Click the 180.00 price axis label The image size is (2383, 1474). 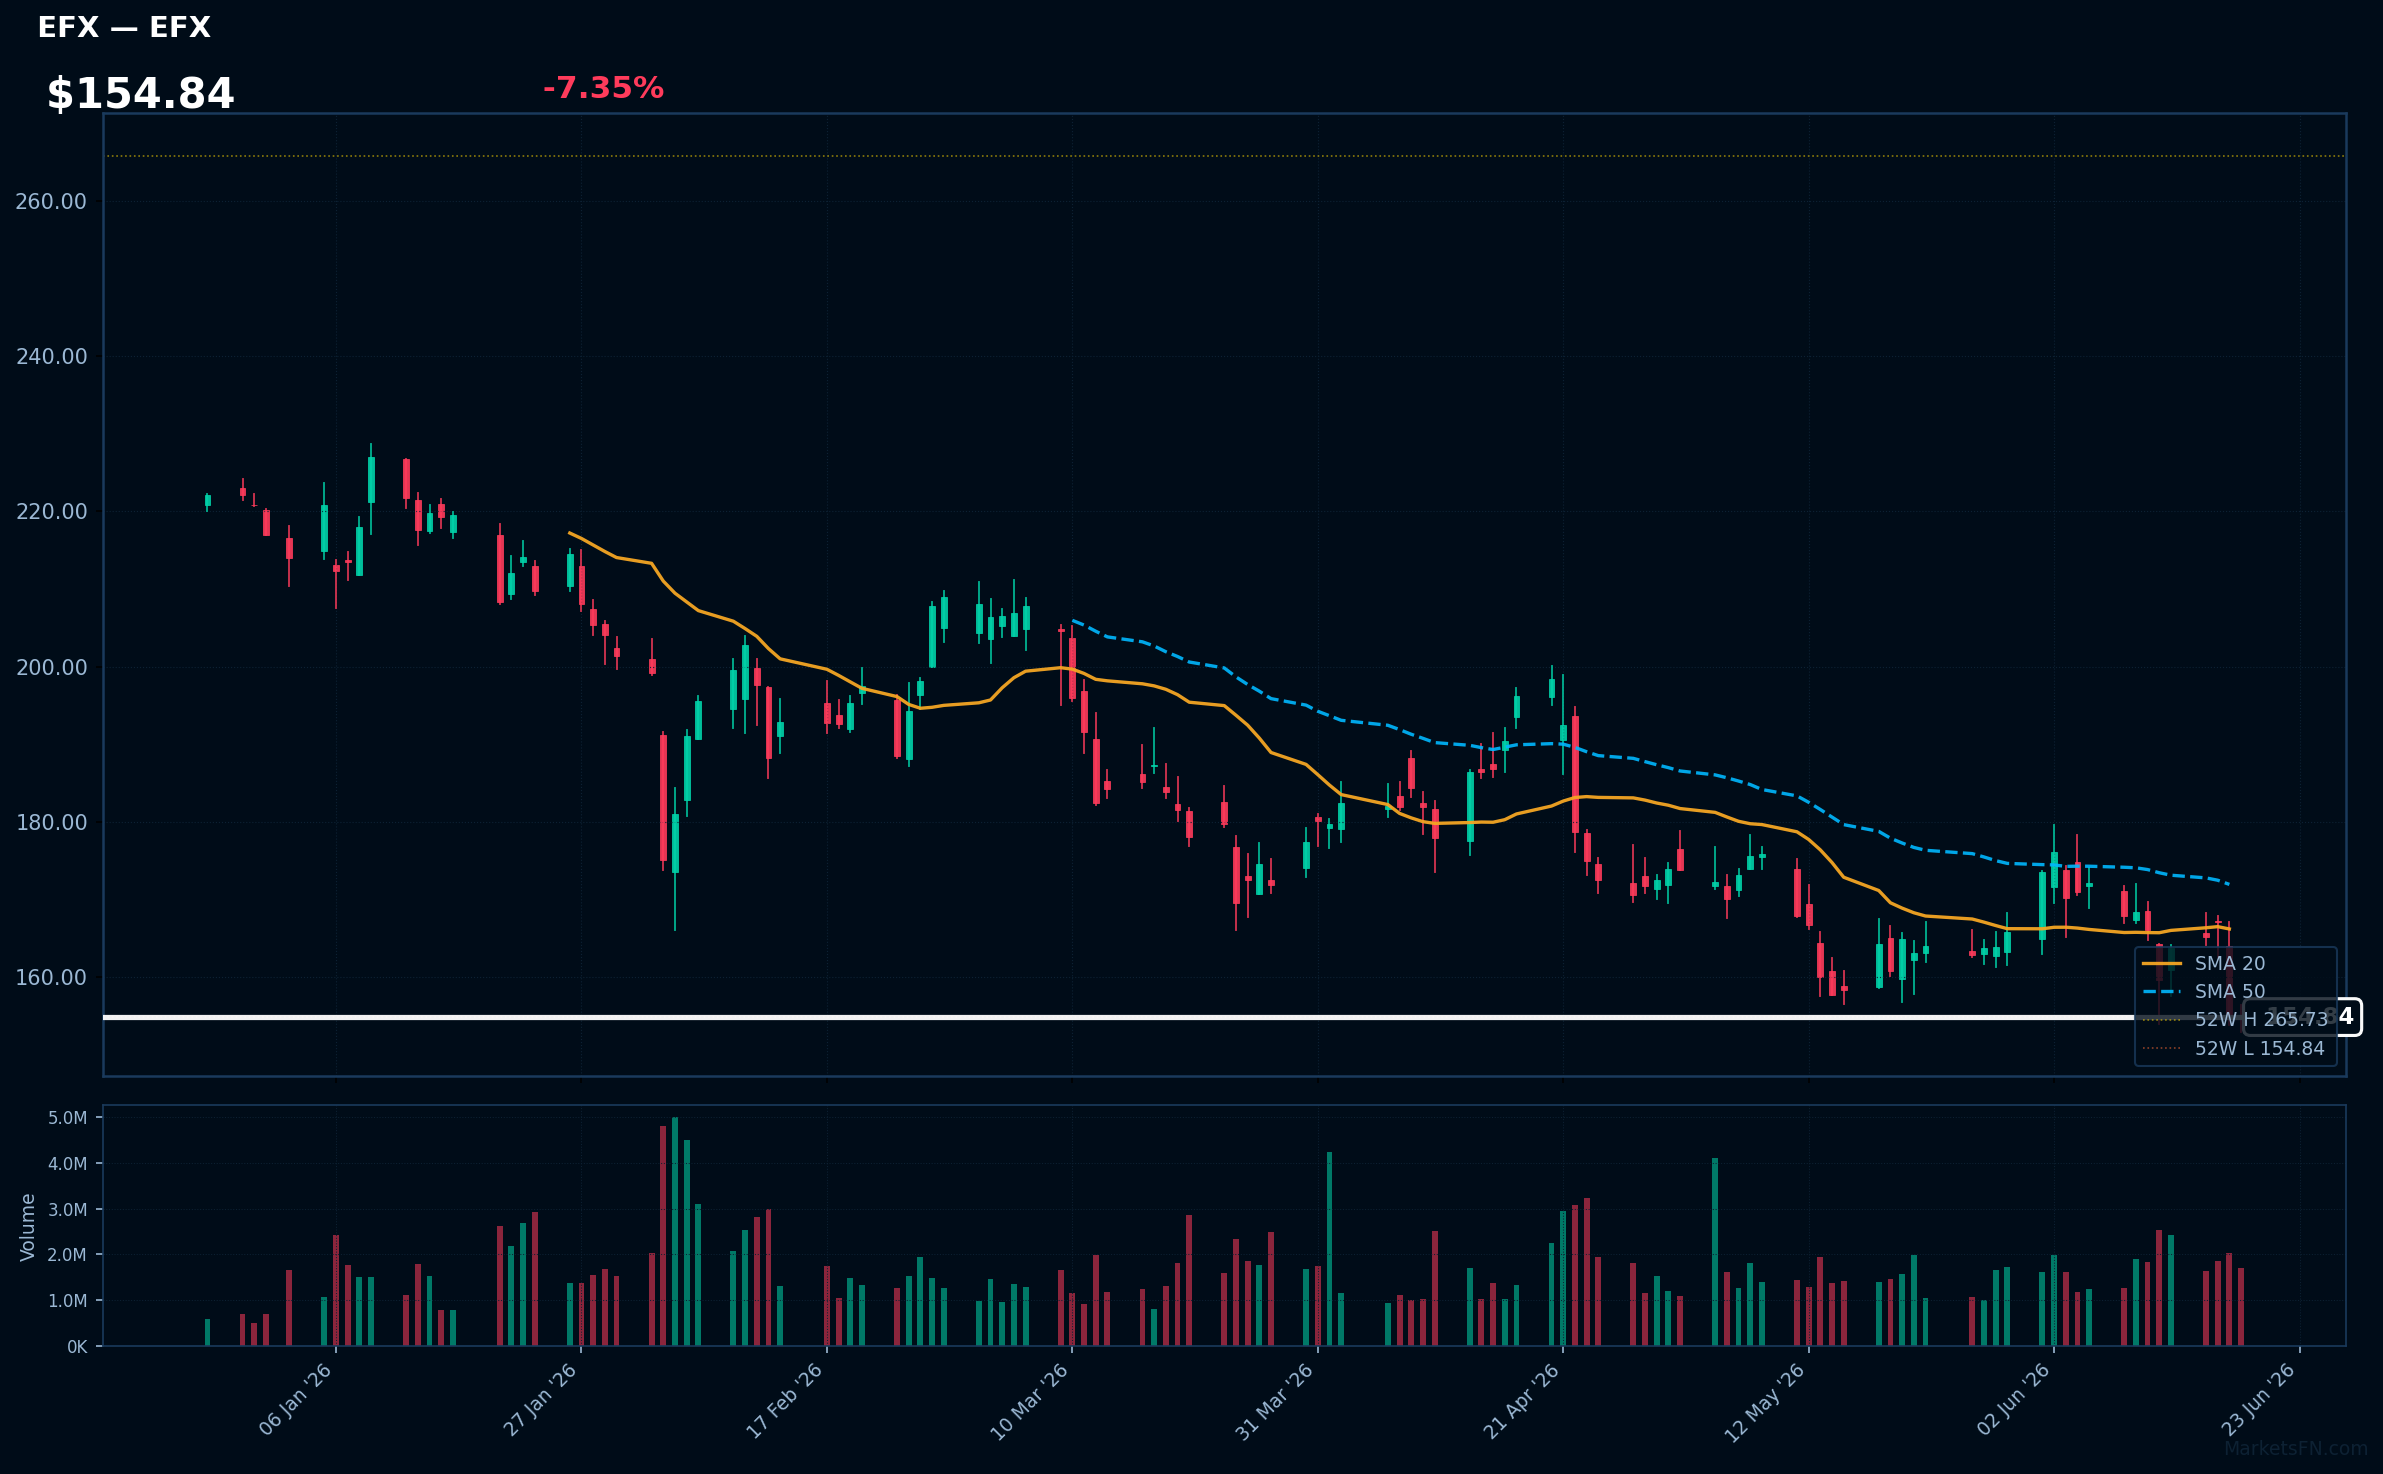coord(51,823)
